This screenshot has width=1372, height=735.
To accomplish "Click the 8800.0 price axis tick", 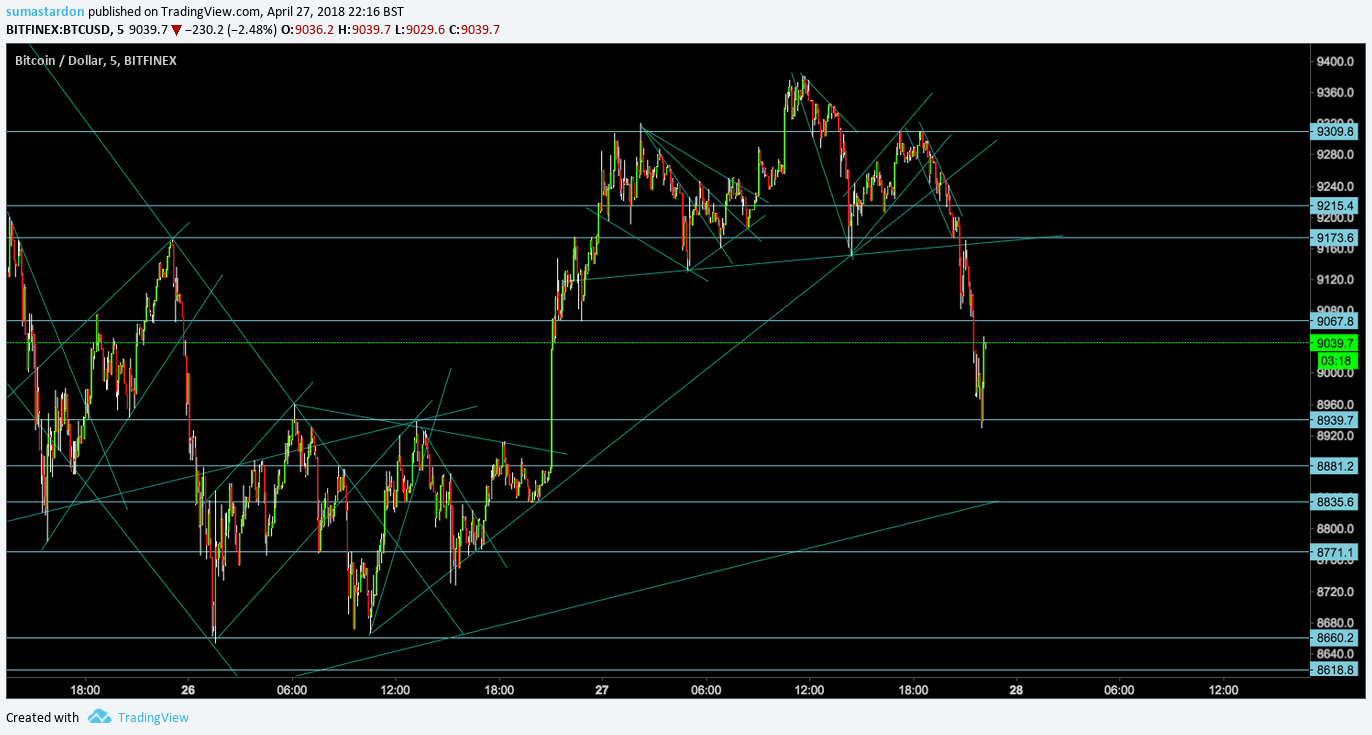I will 1336,529.
